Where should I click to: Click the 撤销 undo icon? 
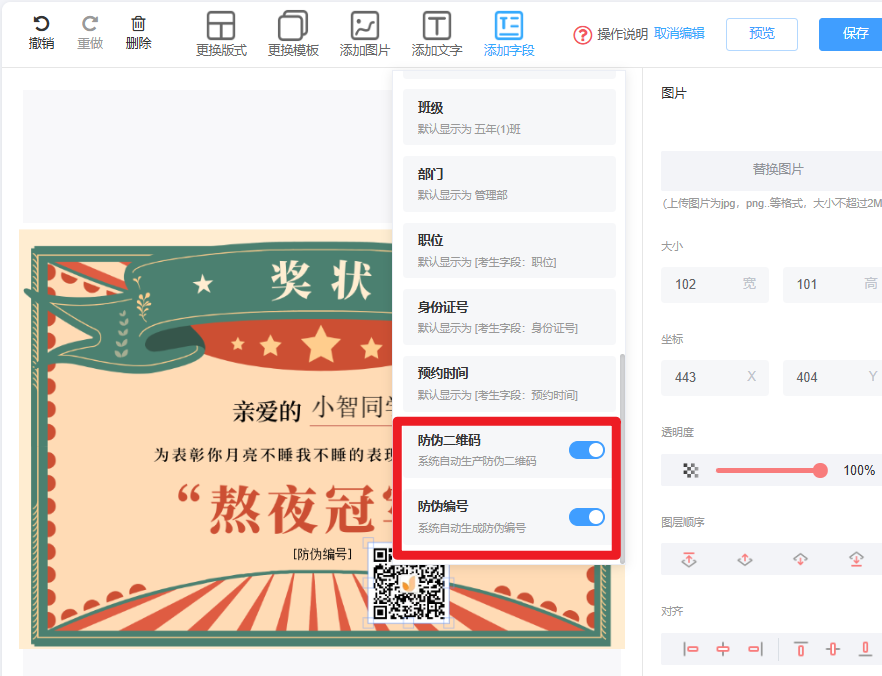pos(41,24)
